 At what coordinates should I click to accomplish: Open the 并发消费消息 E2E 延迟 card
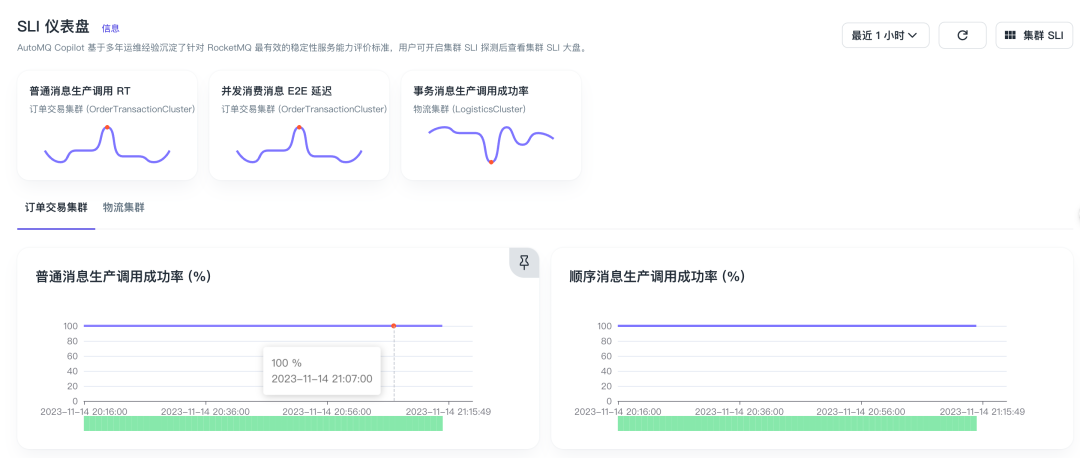coord(299,125)
